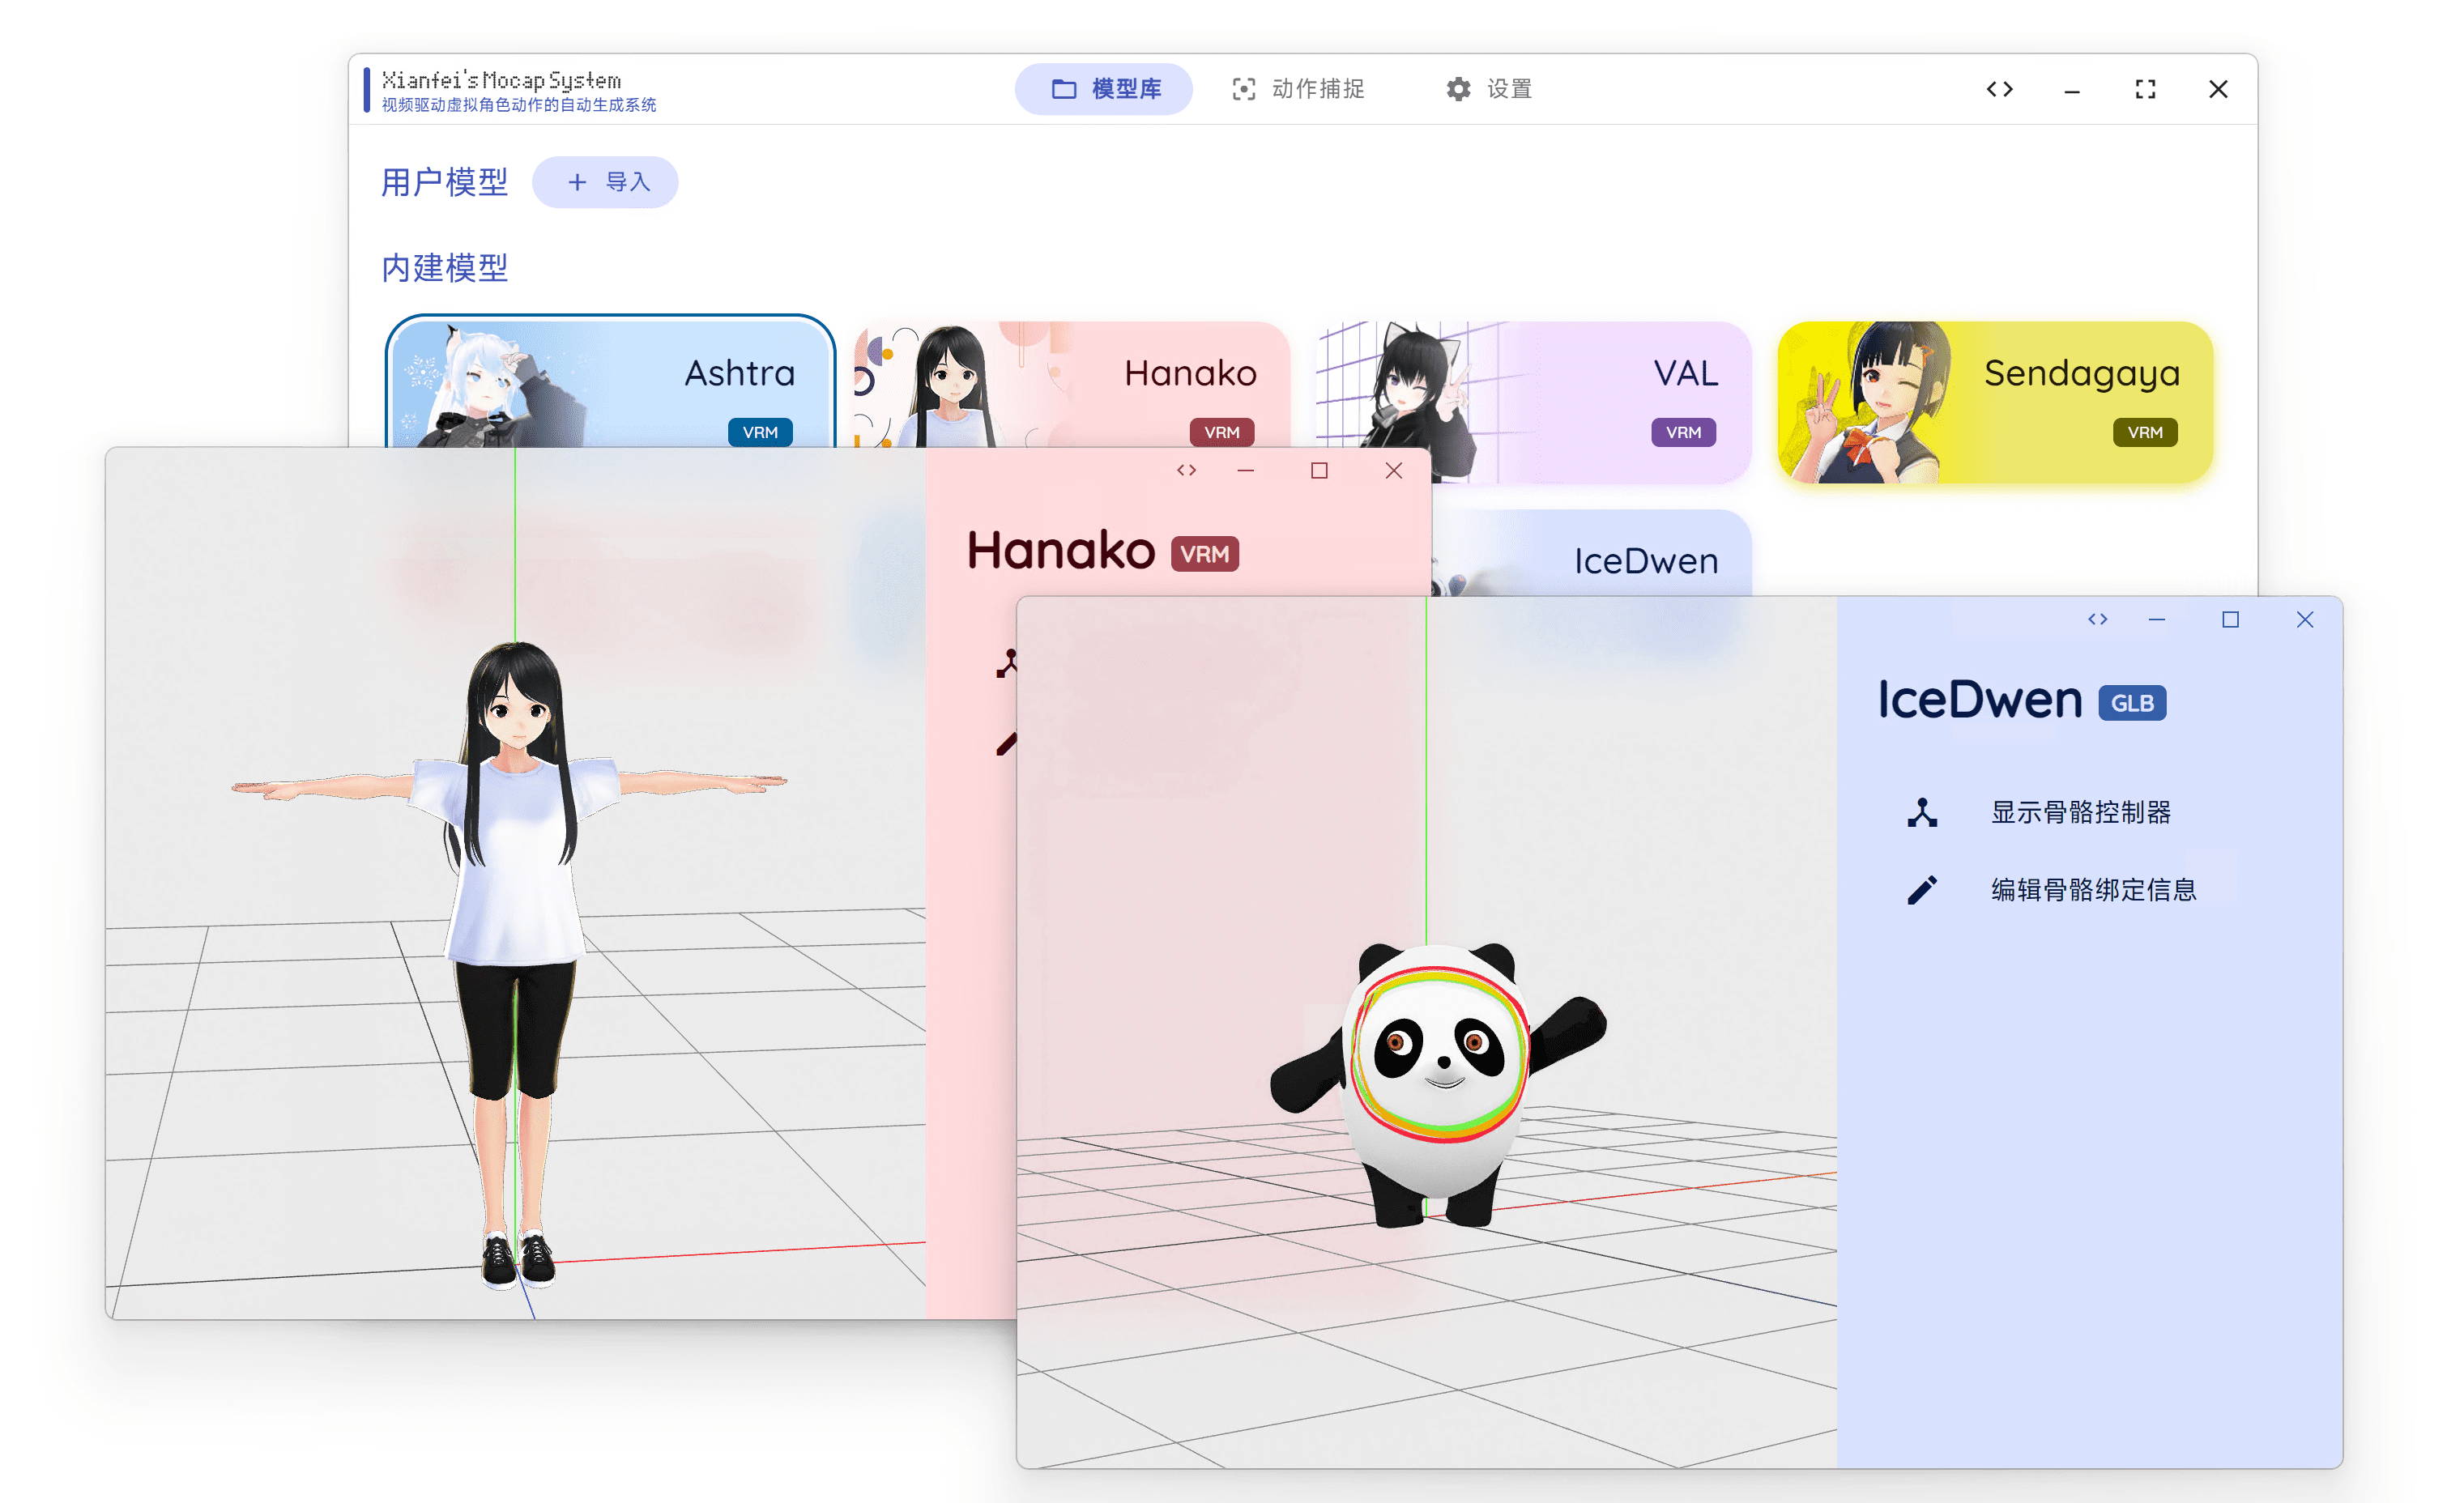Open 设置 settings tab
2464x1503 pixels.
tap(1489, 89)
